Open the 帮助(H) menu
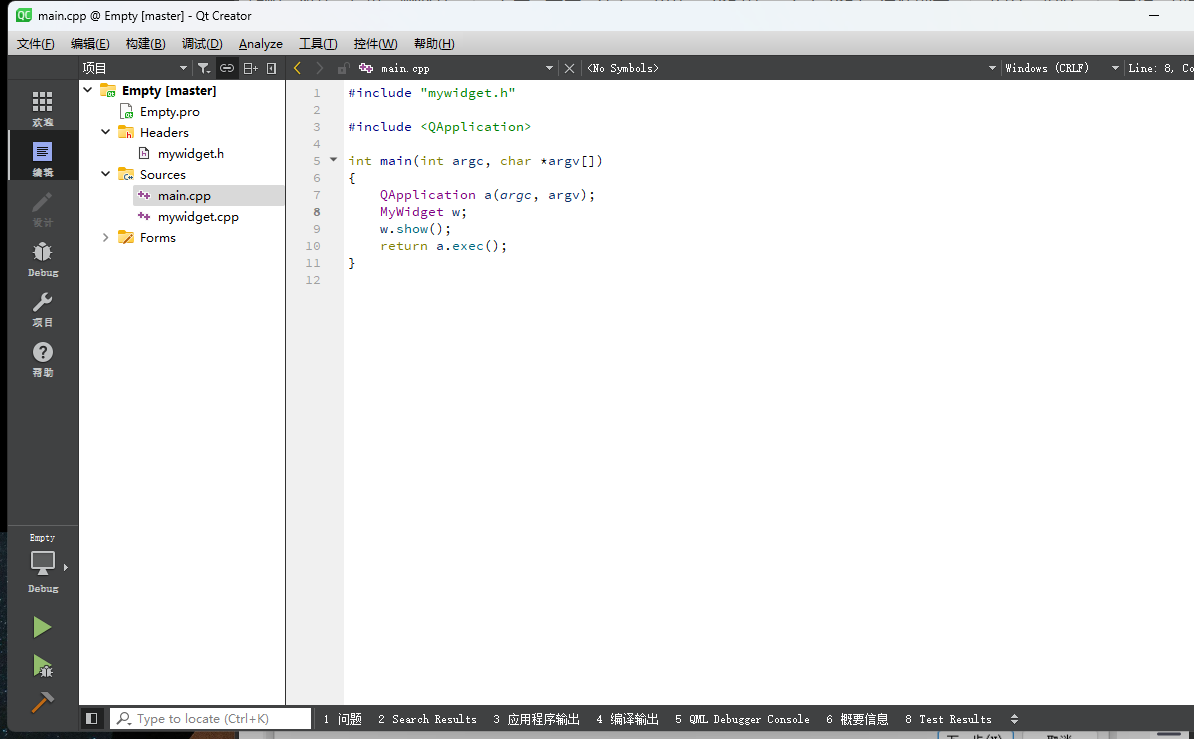1194x739 pixels. [x=434, y=43]
